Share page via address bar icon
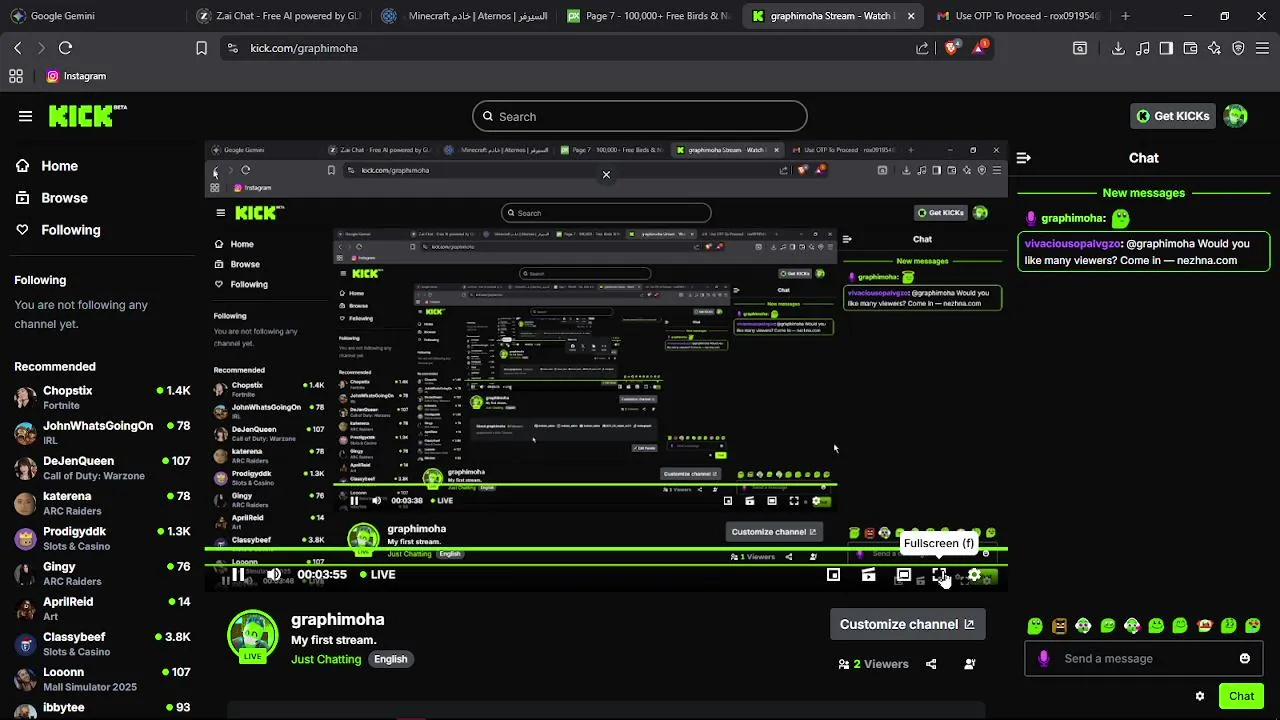The width and height of the screenshot is (1280, 720). 922,48
